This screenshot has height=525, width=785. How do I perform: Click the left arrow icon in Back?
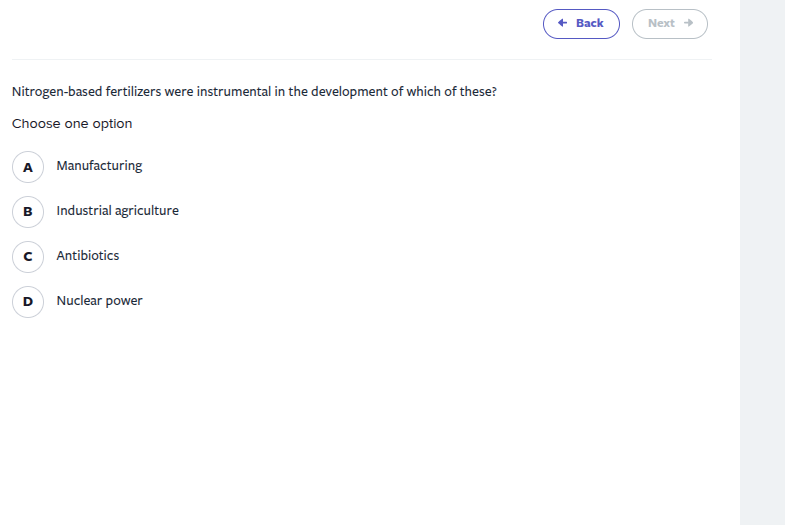[563, 23]
